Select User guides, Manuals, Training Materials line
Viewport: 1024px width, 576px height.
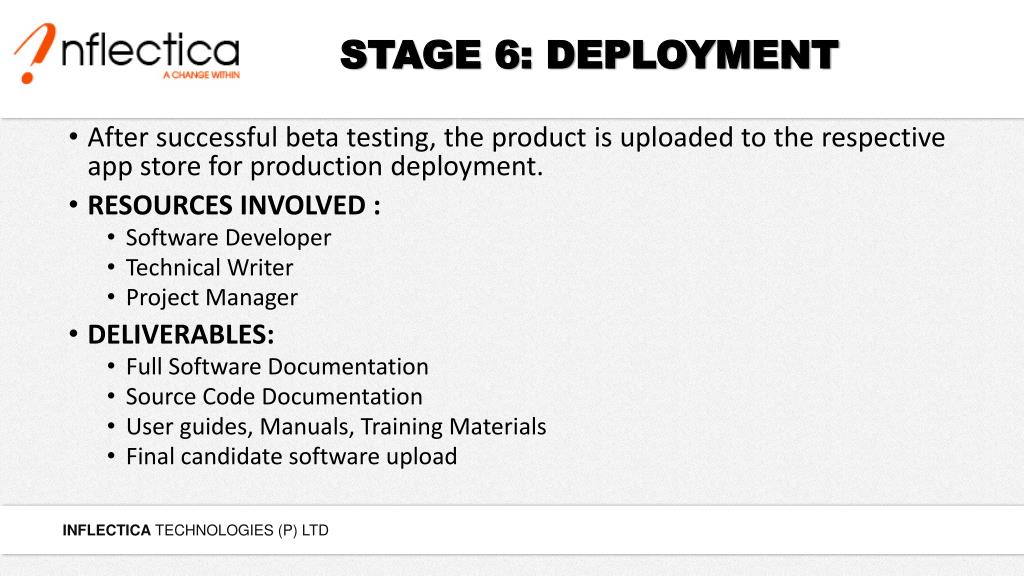coord(336,426)
